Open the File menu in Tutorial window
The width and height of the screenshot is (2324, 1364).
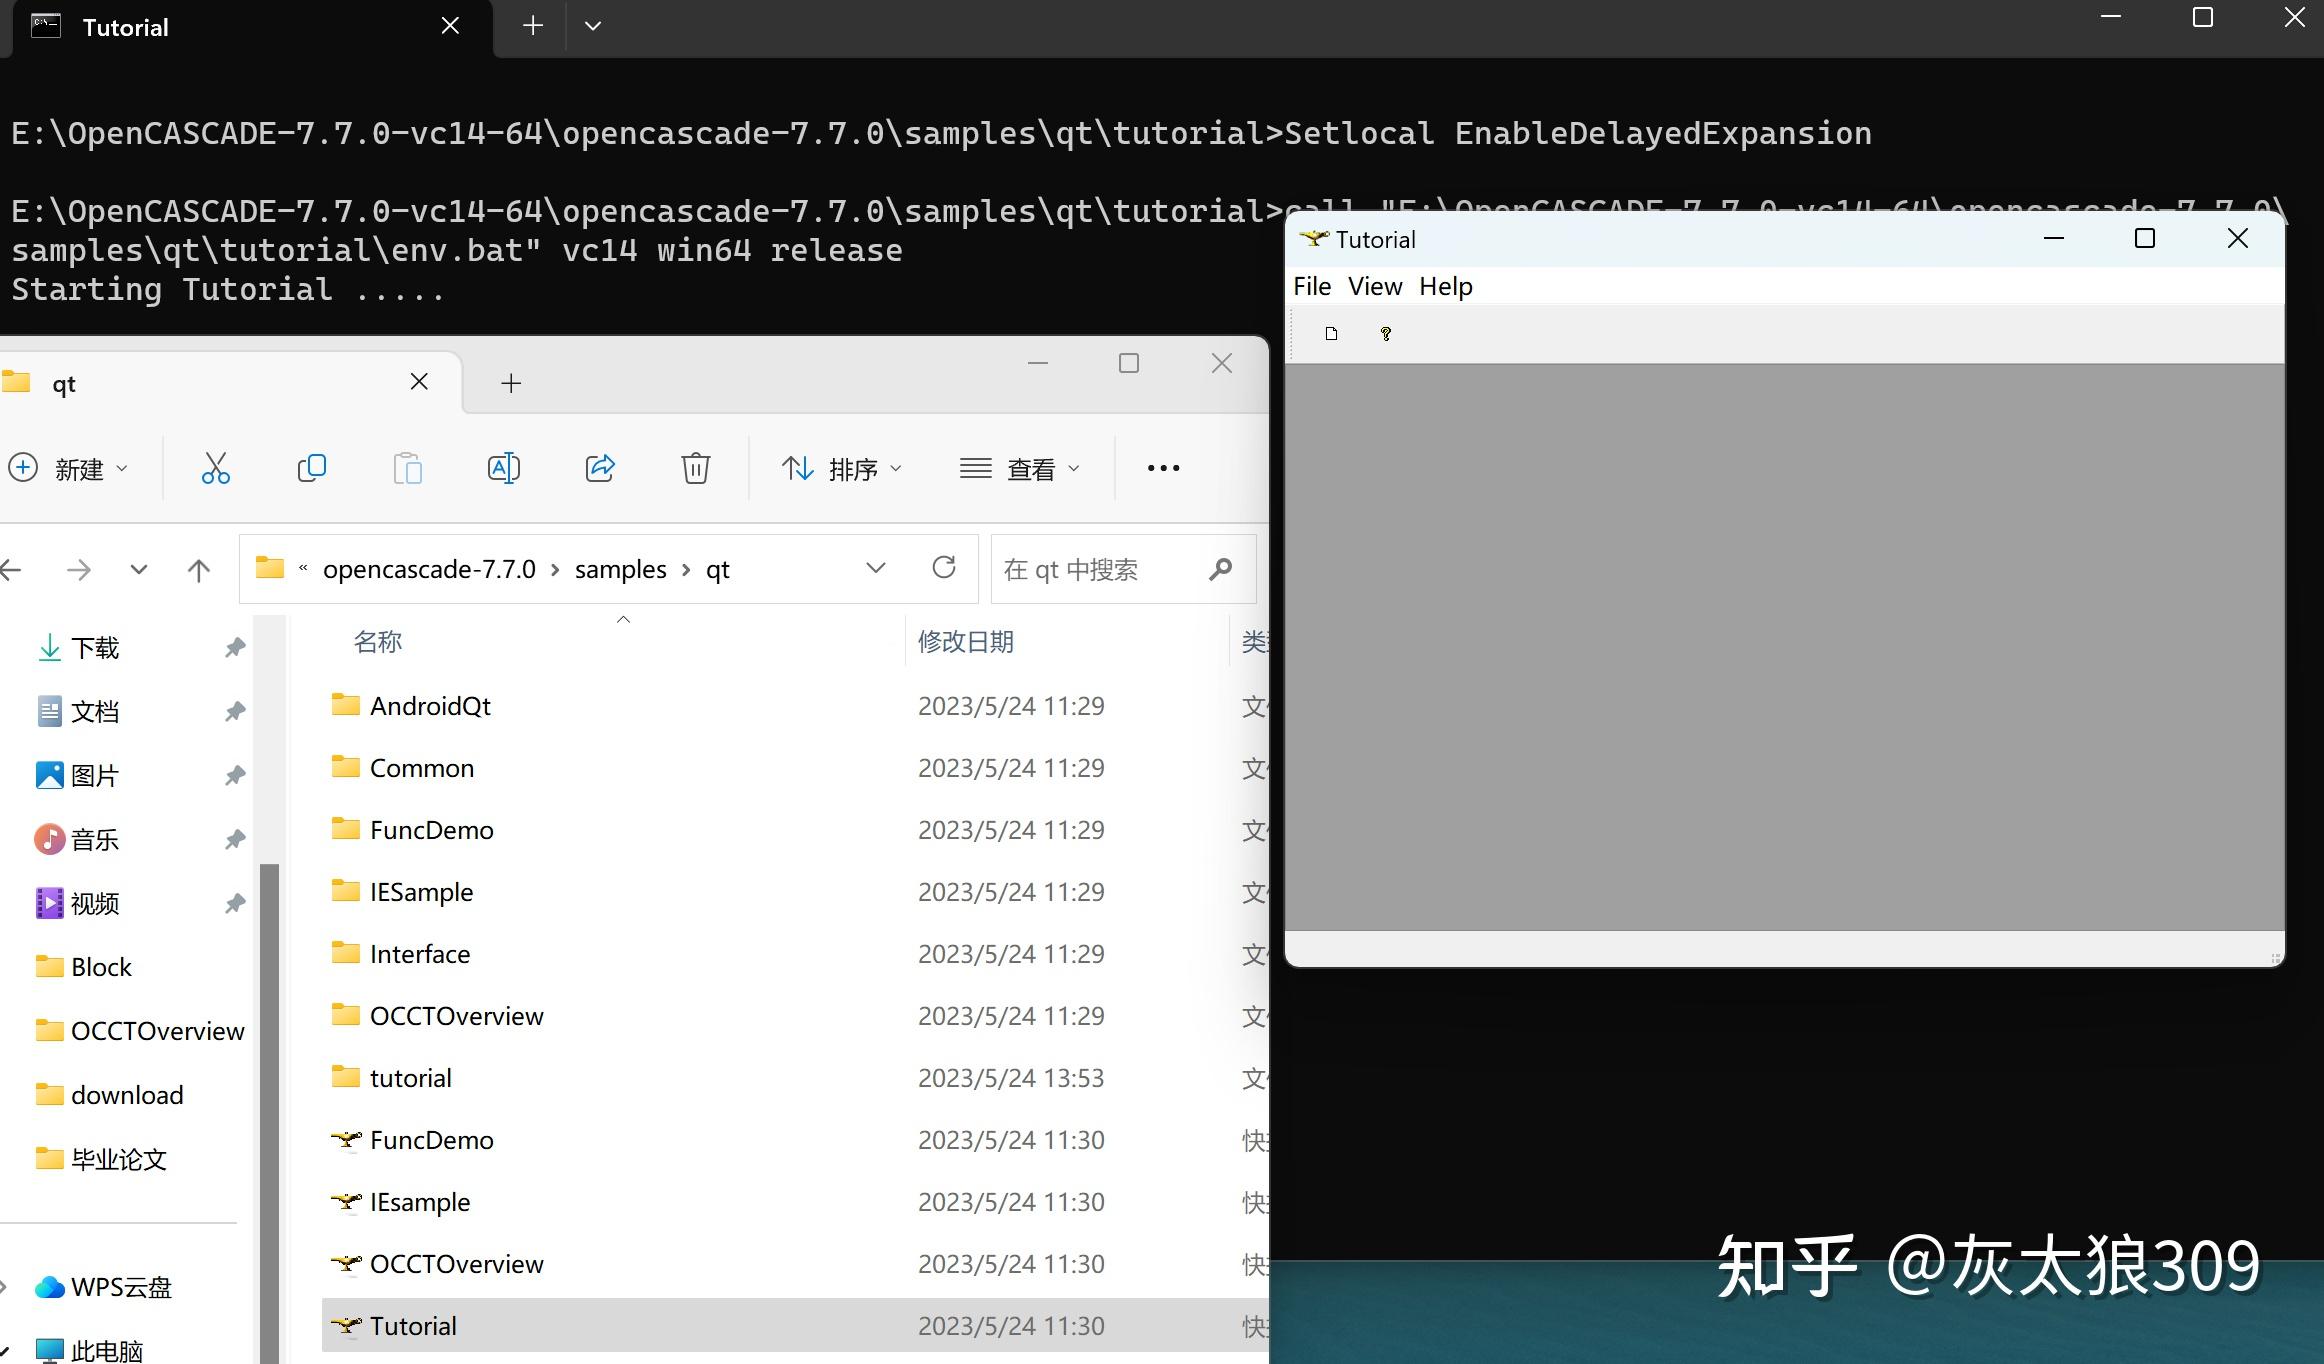click(1311, 287)
